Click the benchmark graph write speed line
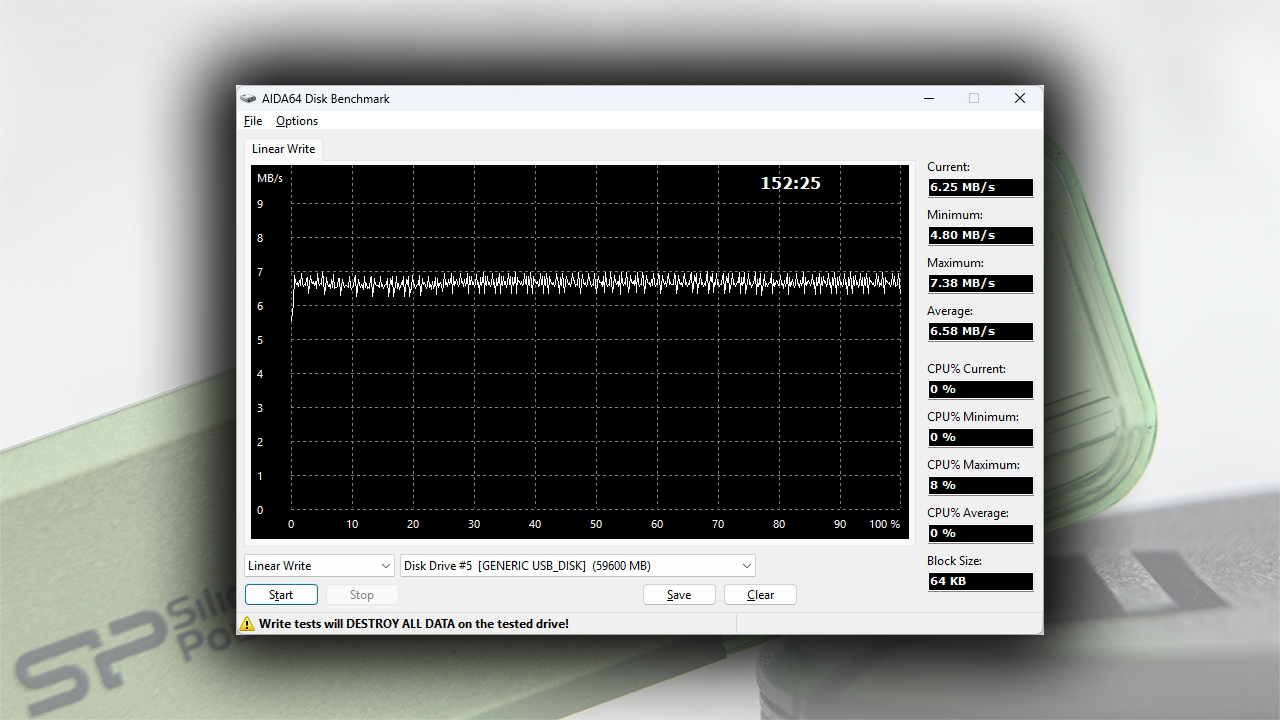The width and height of the screenshot is (1280, 720). [x=600, y=283]
